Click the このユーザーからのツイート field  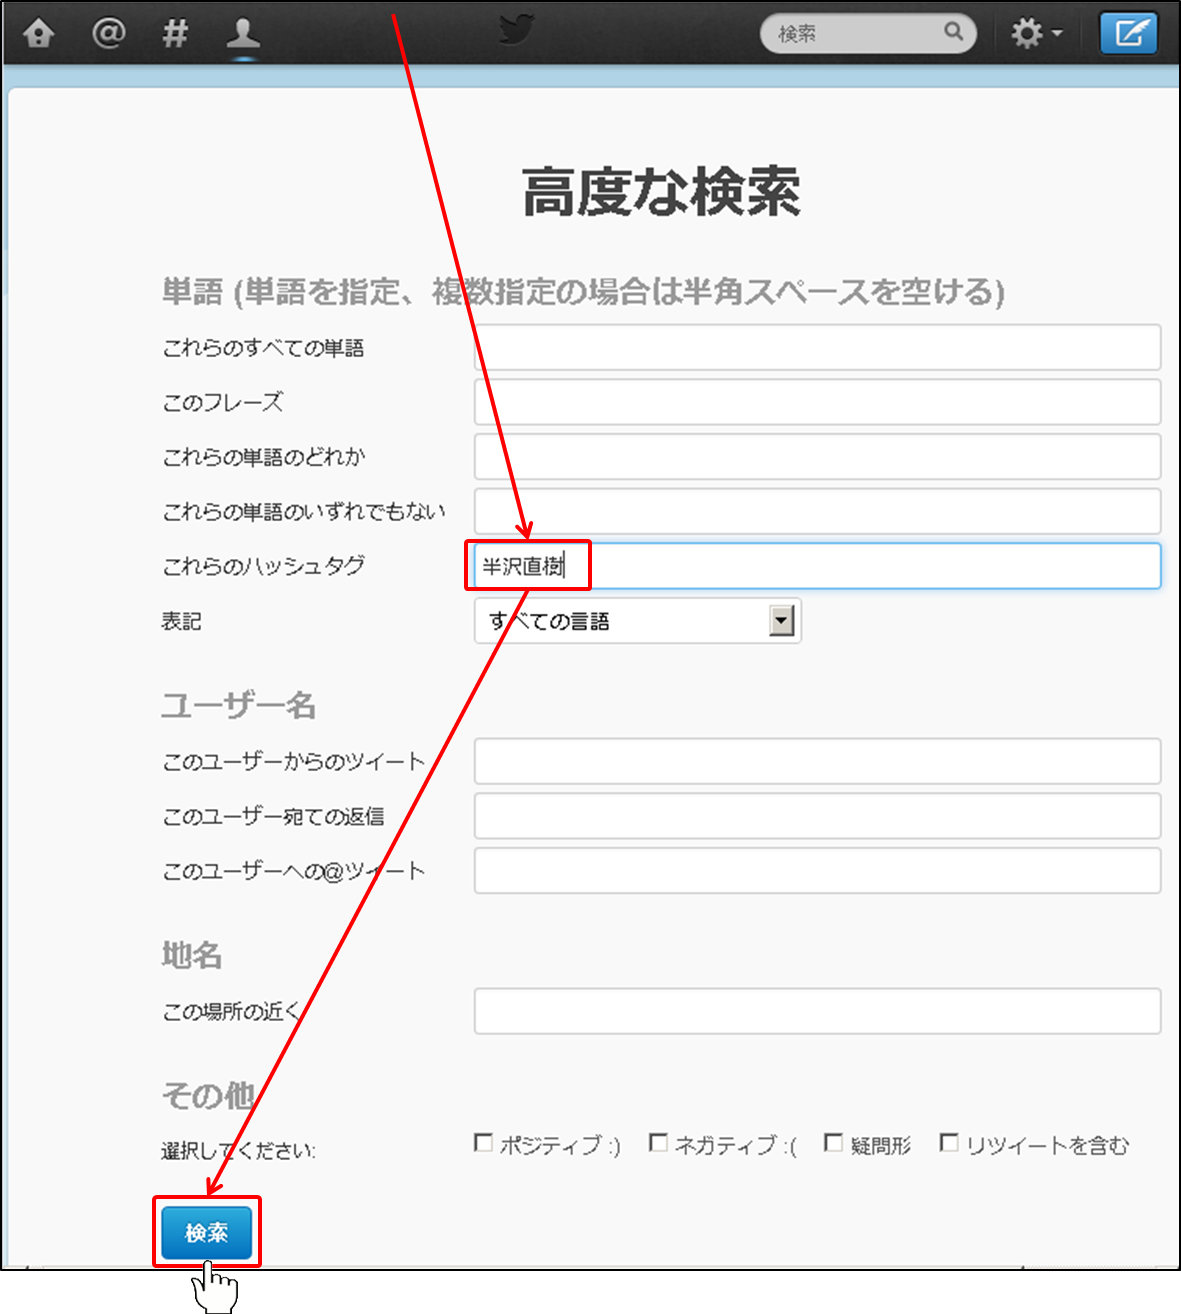pos(817,762)
